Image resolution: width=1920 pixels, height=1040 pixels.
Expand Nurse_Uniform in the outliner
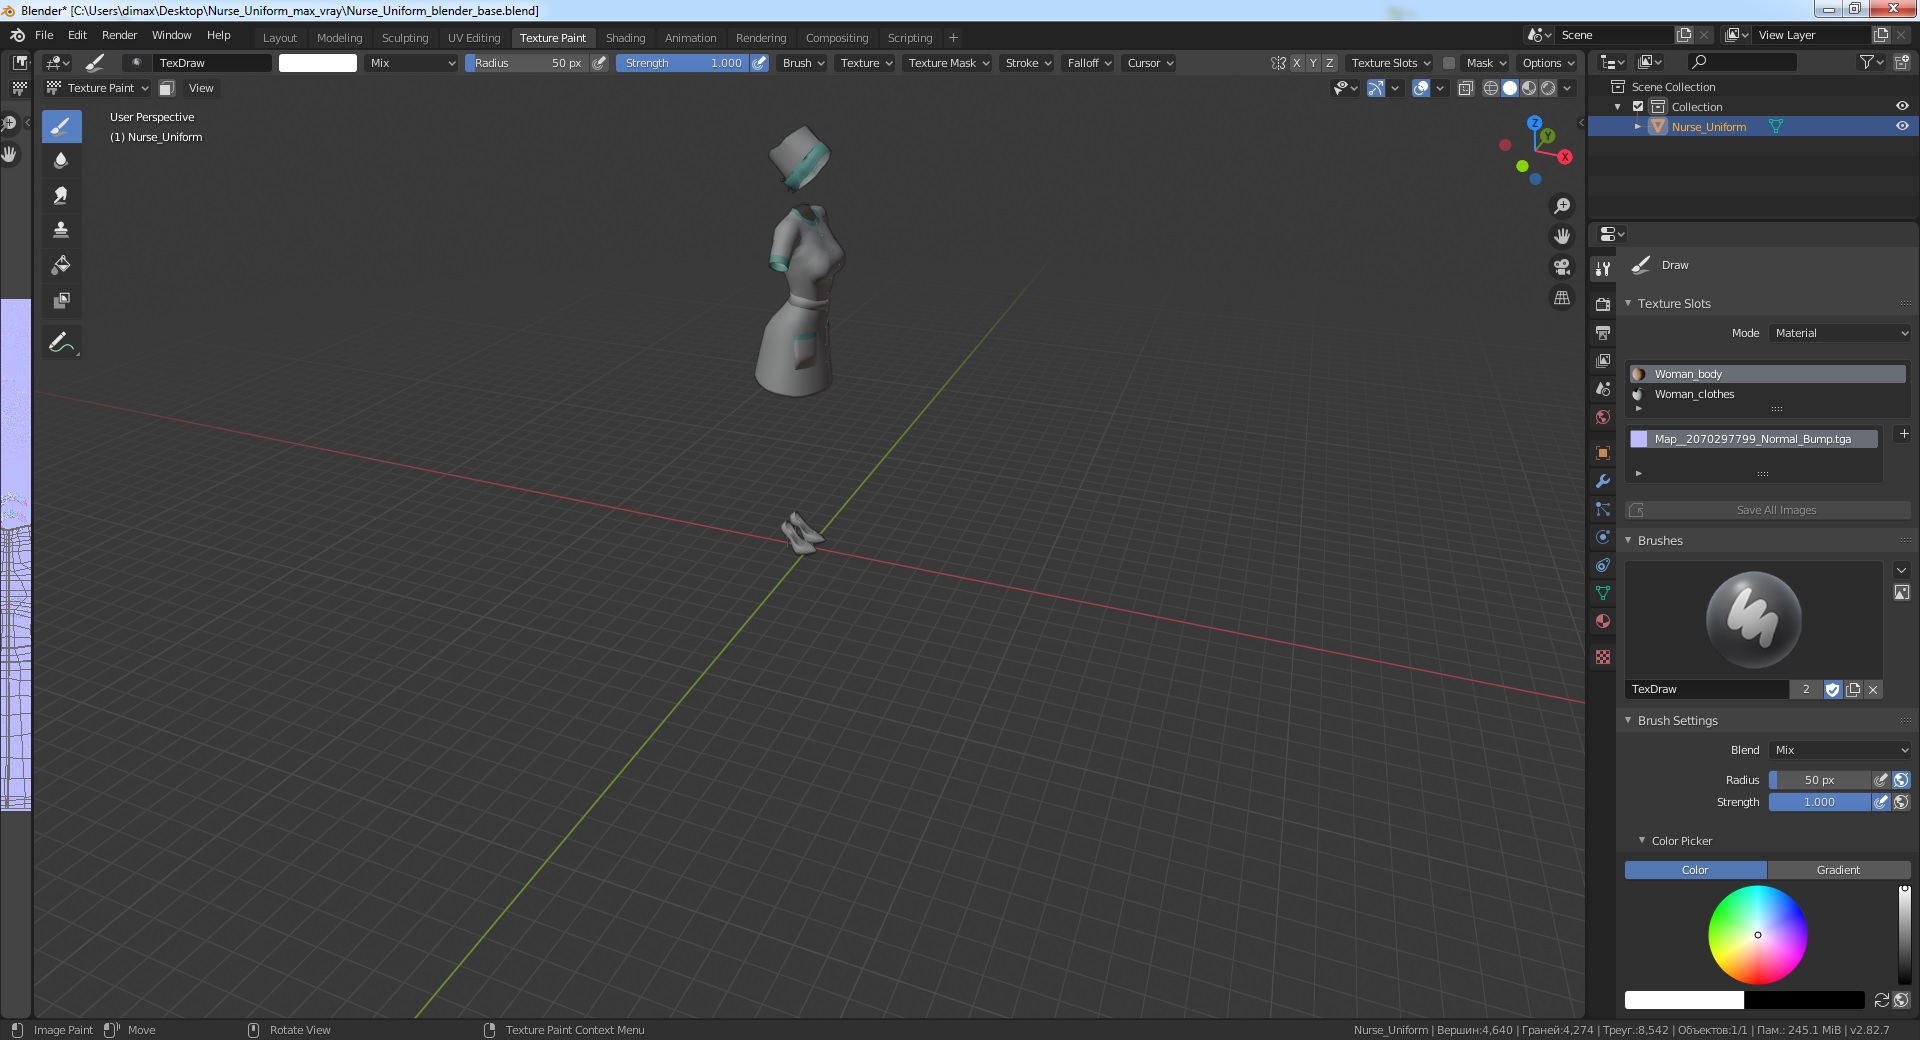[1637, 126]
